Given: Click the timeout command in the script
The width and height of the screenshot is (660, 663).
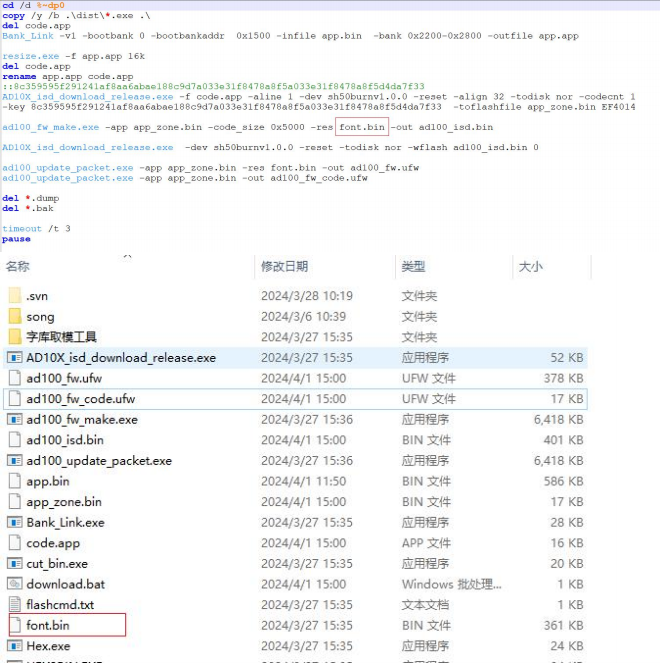Looking at the screenshot, I should tap(22, 228).
